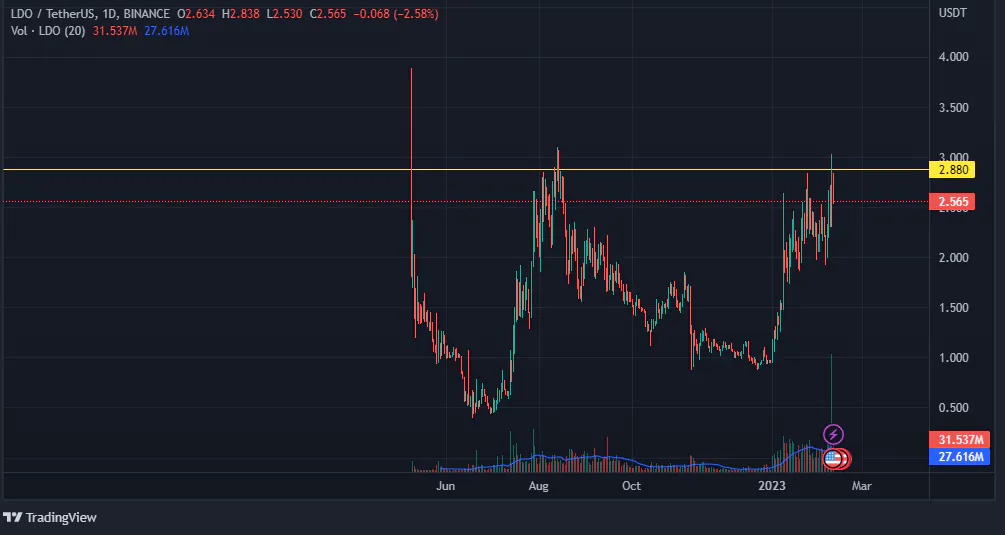Click the 4.000 price axis value
Image resolution: width=1005 pixels, height=535 pixels.
pyautogui.click(x=953, y=57)
